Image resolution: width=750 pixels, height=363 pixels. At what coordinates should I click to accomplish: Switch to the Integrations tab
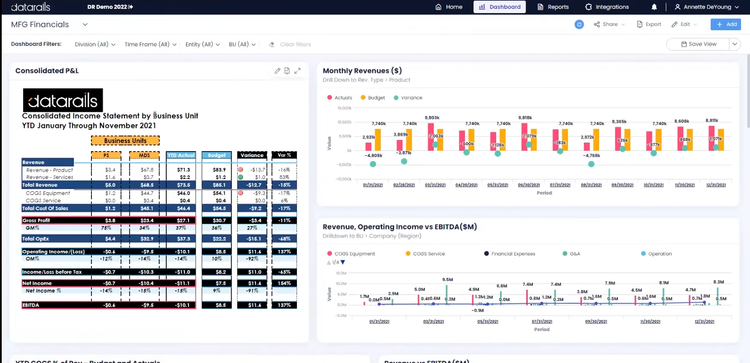click(x=607, y=7)
